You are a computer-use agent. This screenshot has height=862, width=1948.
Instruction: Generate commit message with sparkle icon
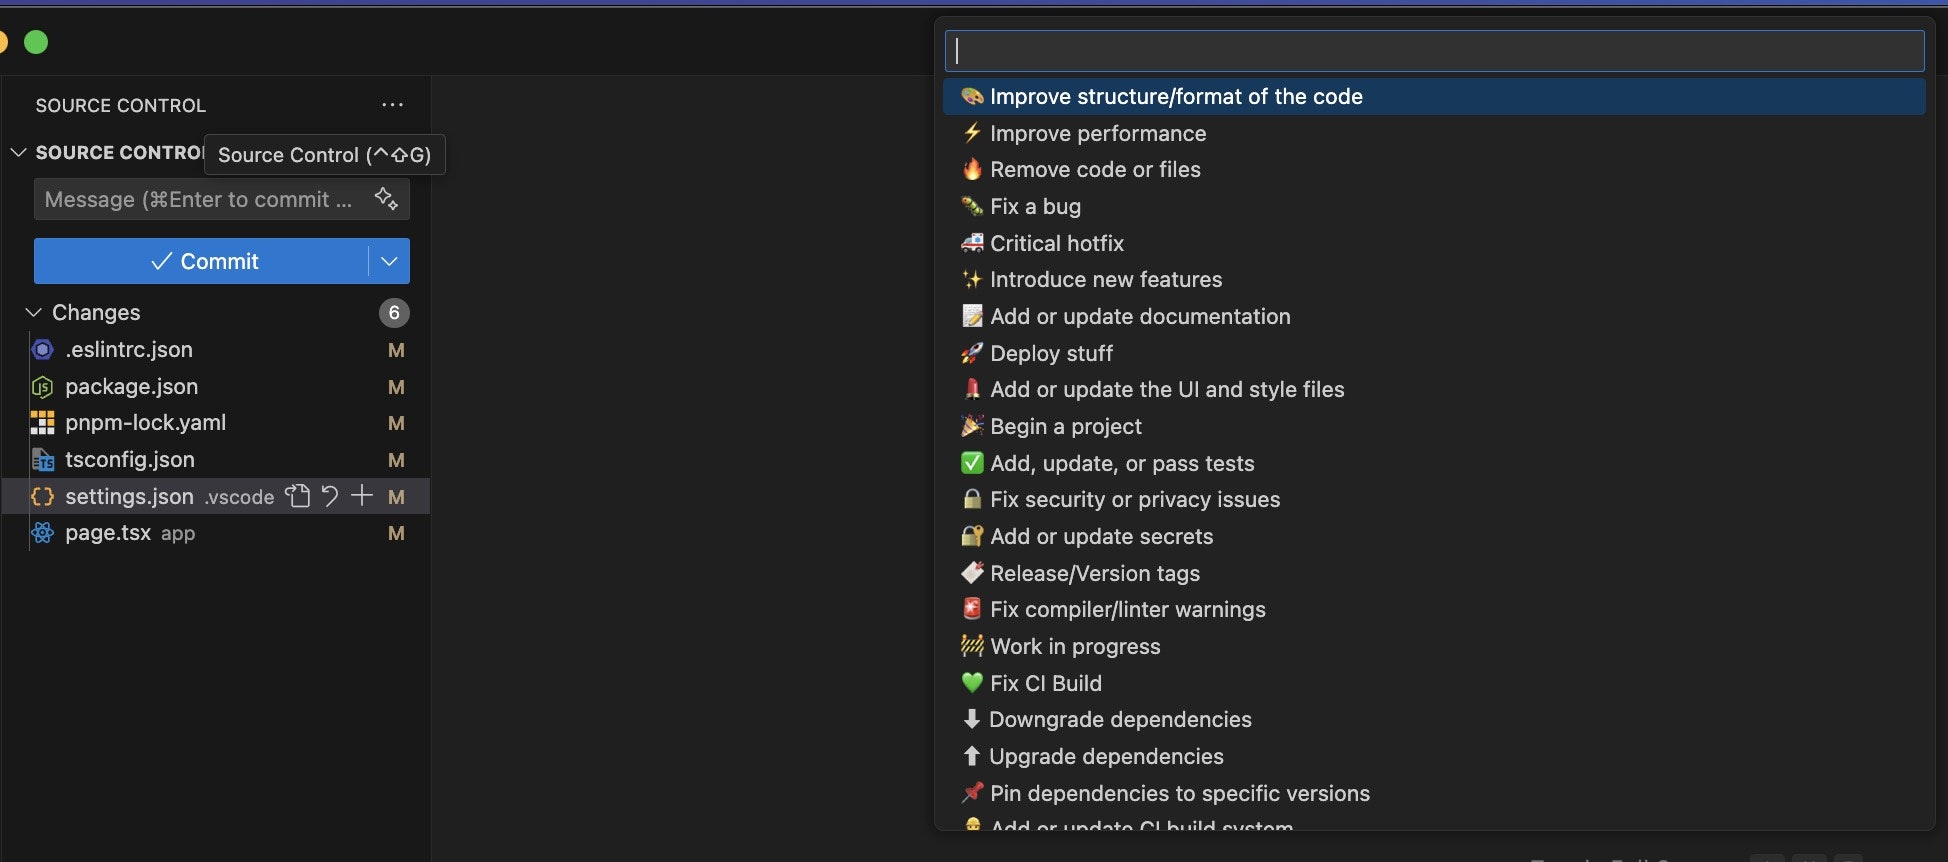coord(386,199)
